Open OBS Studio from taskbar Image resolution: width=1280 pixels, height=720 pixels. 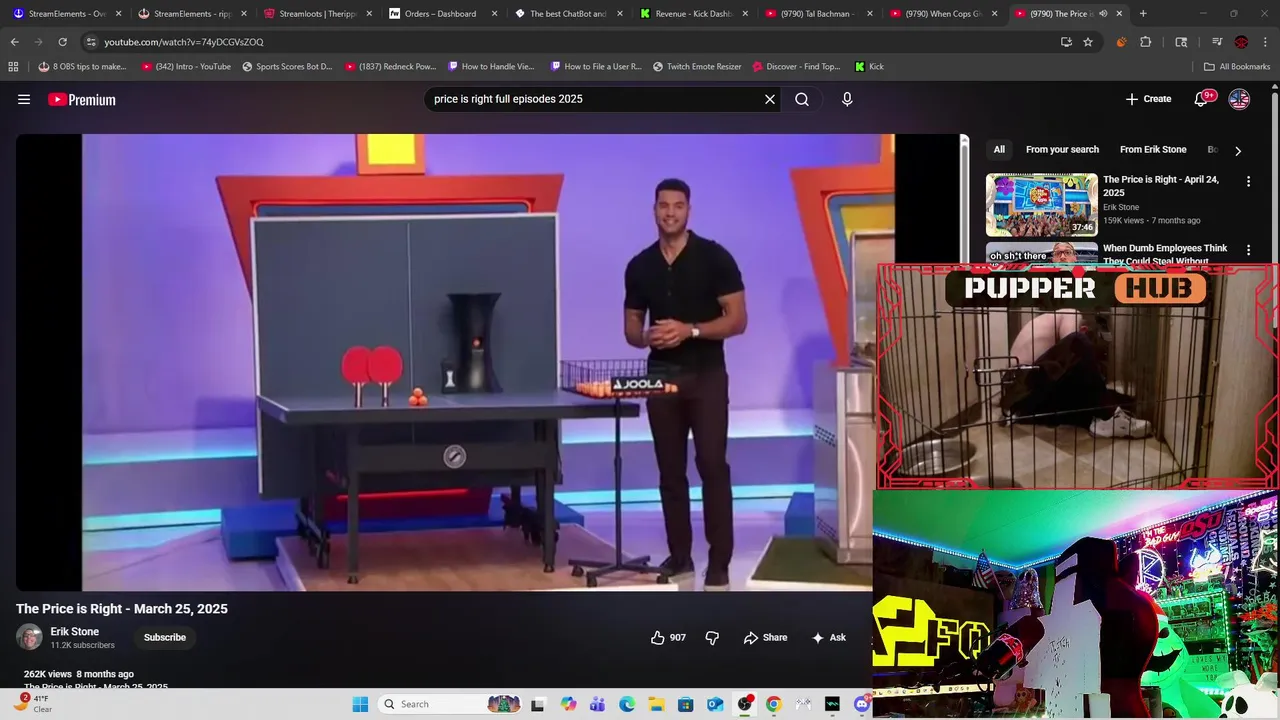pyautogui.click(x=744, y=704)
